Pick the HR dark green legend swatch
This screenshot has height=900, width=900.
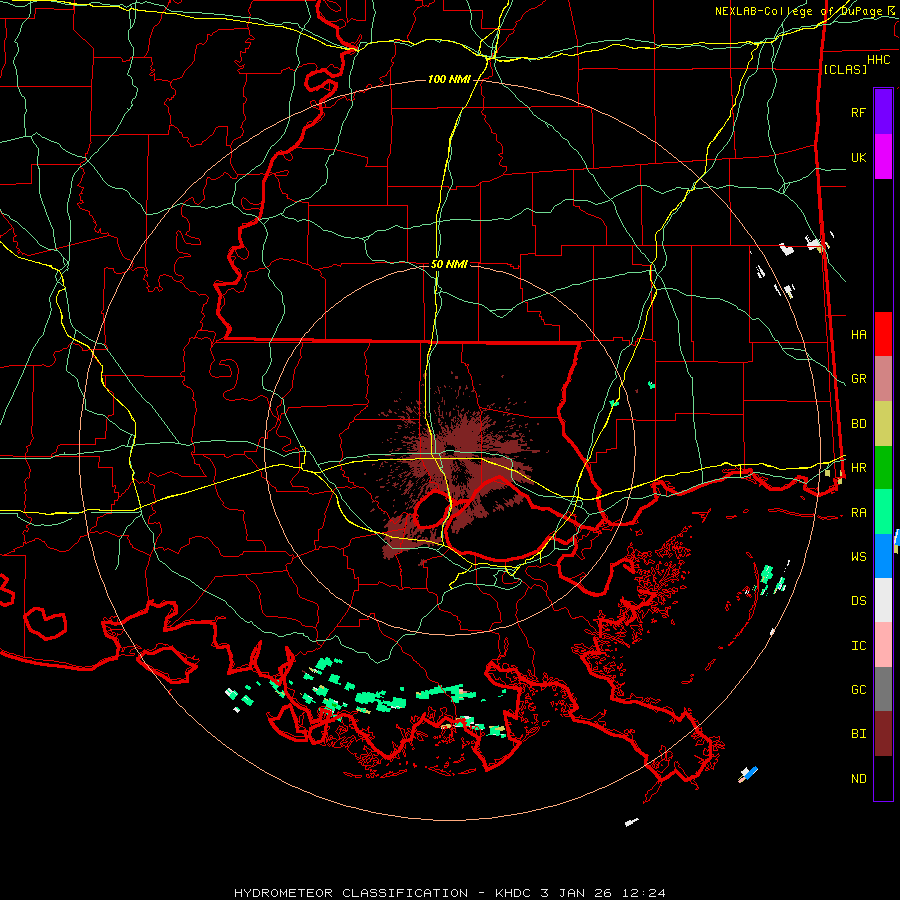point(883,468)
